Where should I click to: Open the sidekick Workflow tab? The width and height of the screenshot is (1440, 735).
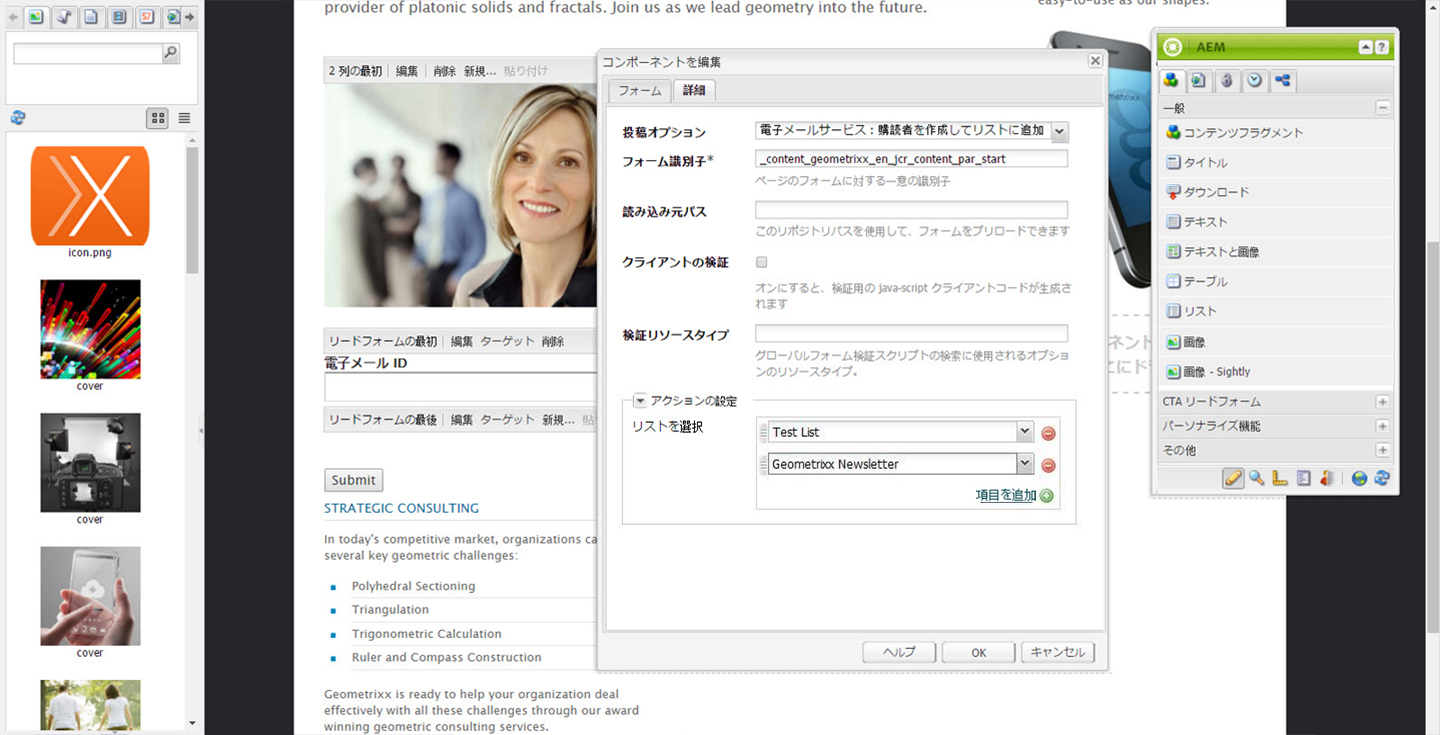[1283, 81]
